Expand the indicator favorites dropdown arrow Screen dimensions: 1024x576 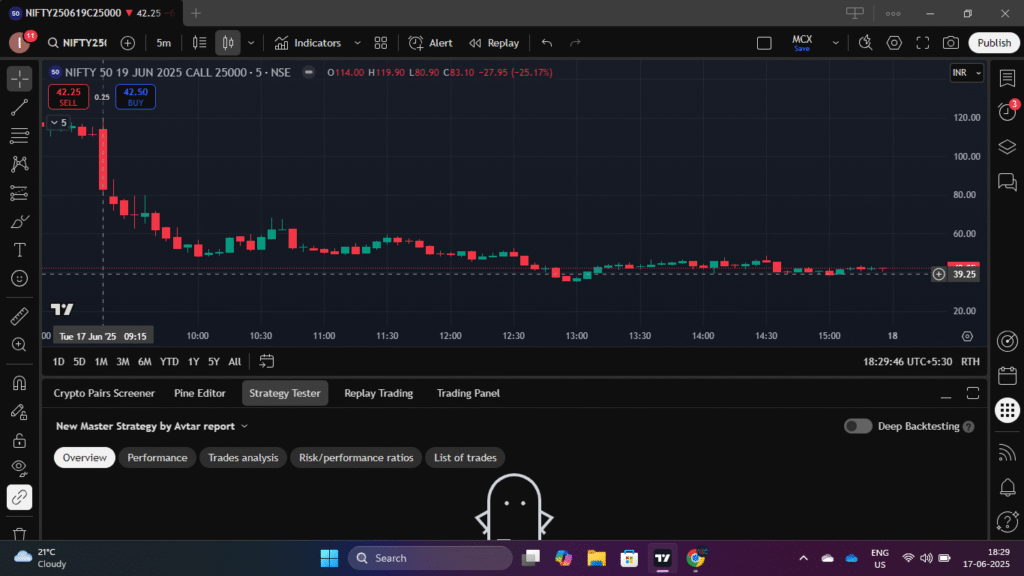pyautogui.click(x=357, y=43)
